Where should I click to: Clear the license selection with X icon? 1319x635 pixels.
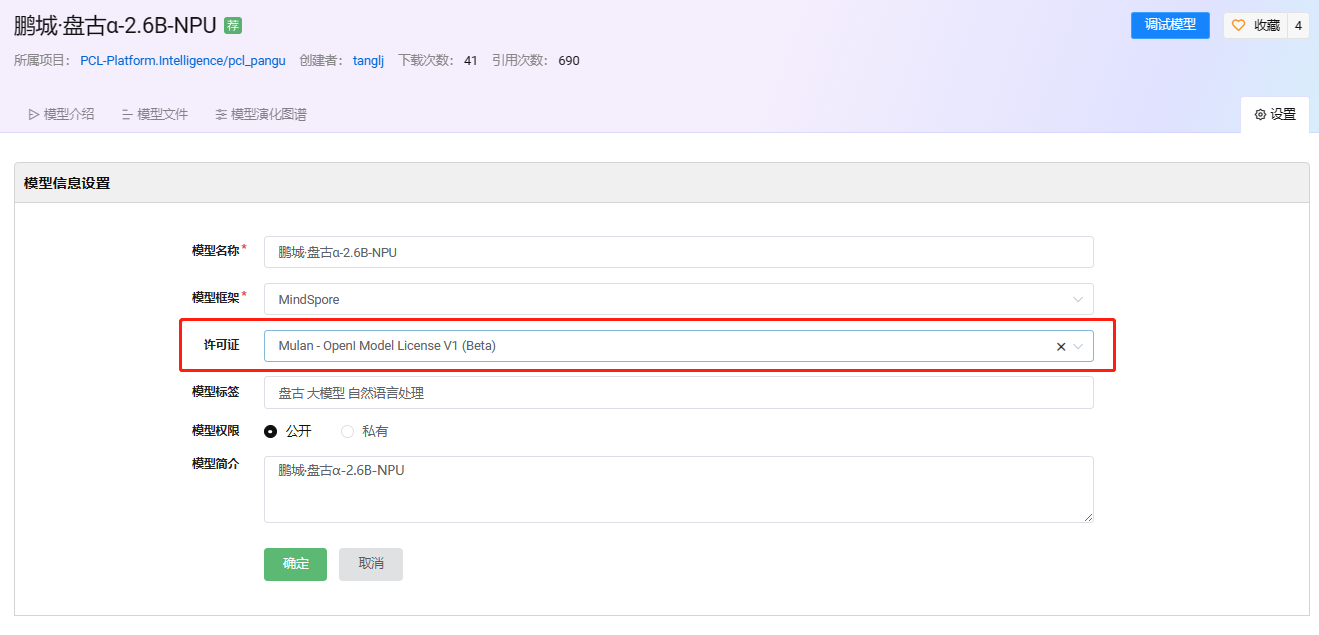(x=1061, y=347)
